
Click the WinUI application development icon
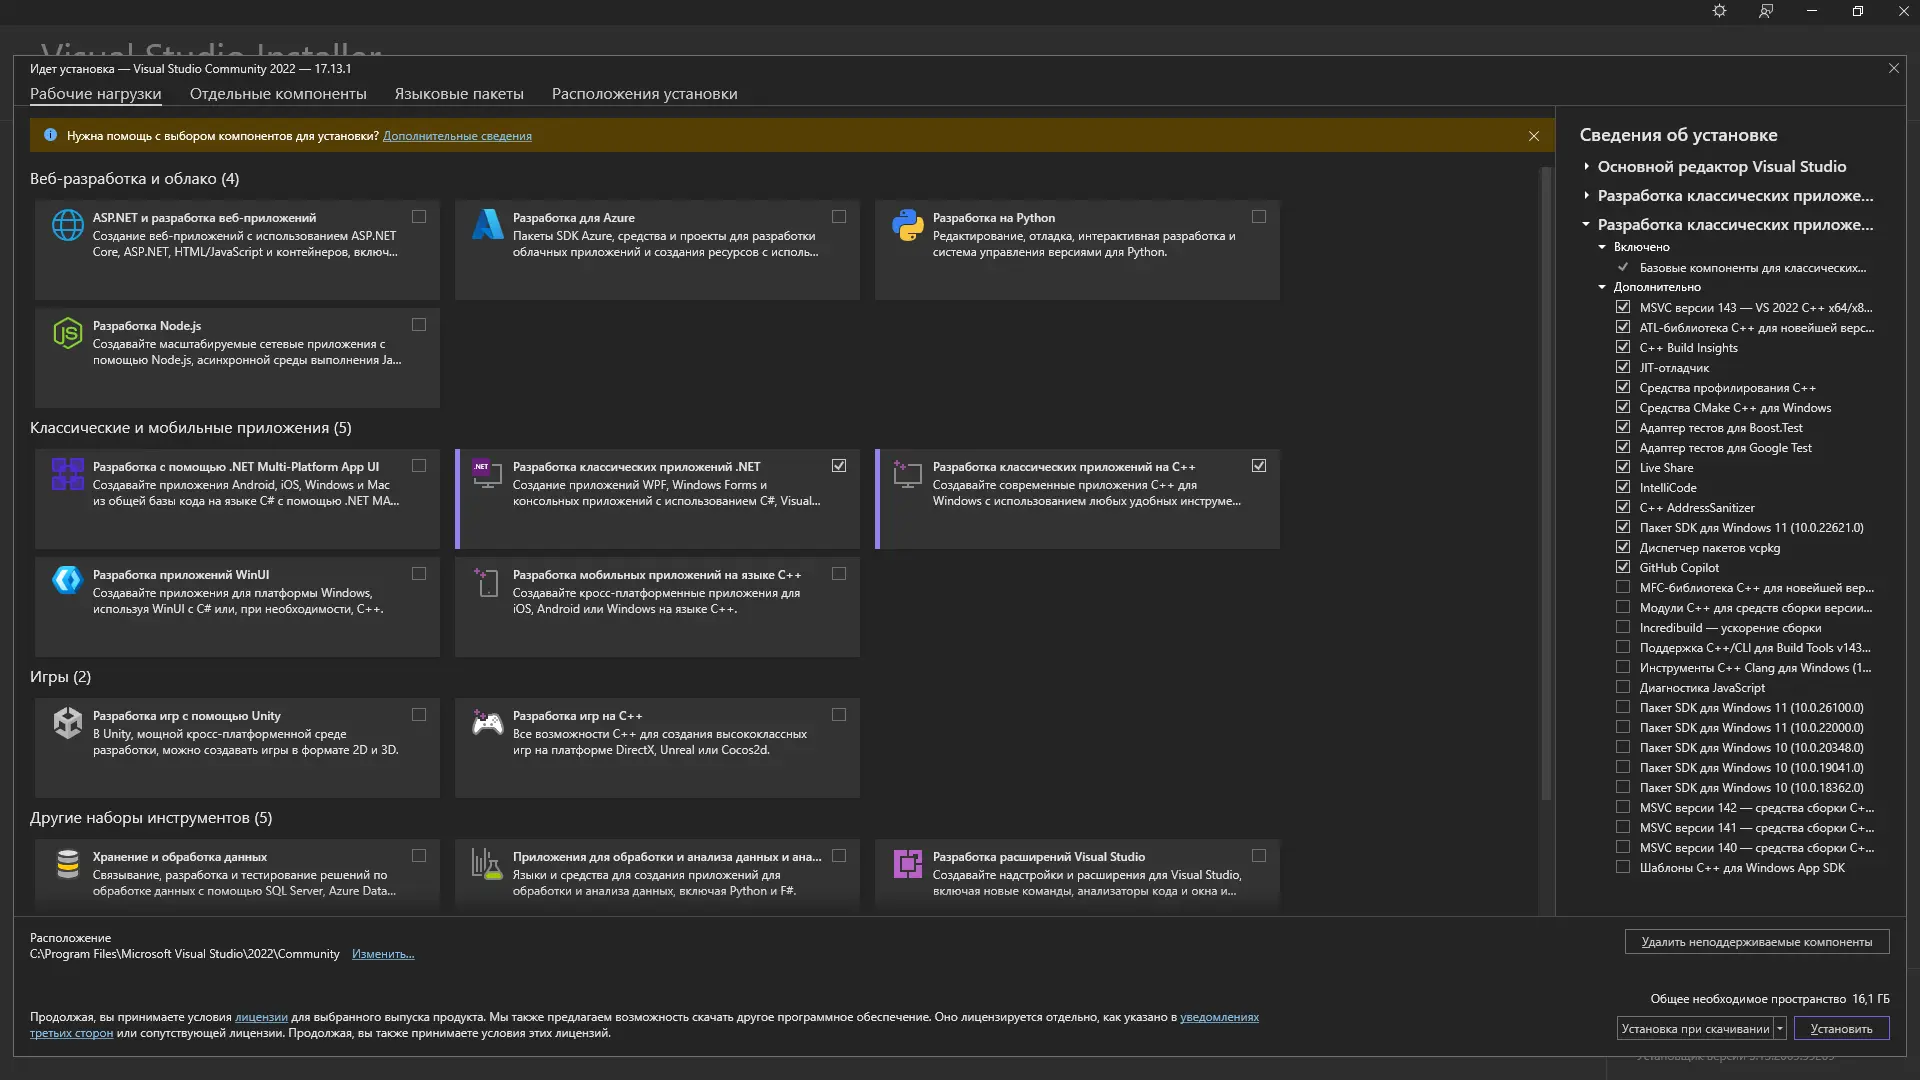coord(68,580)
